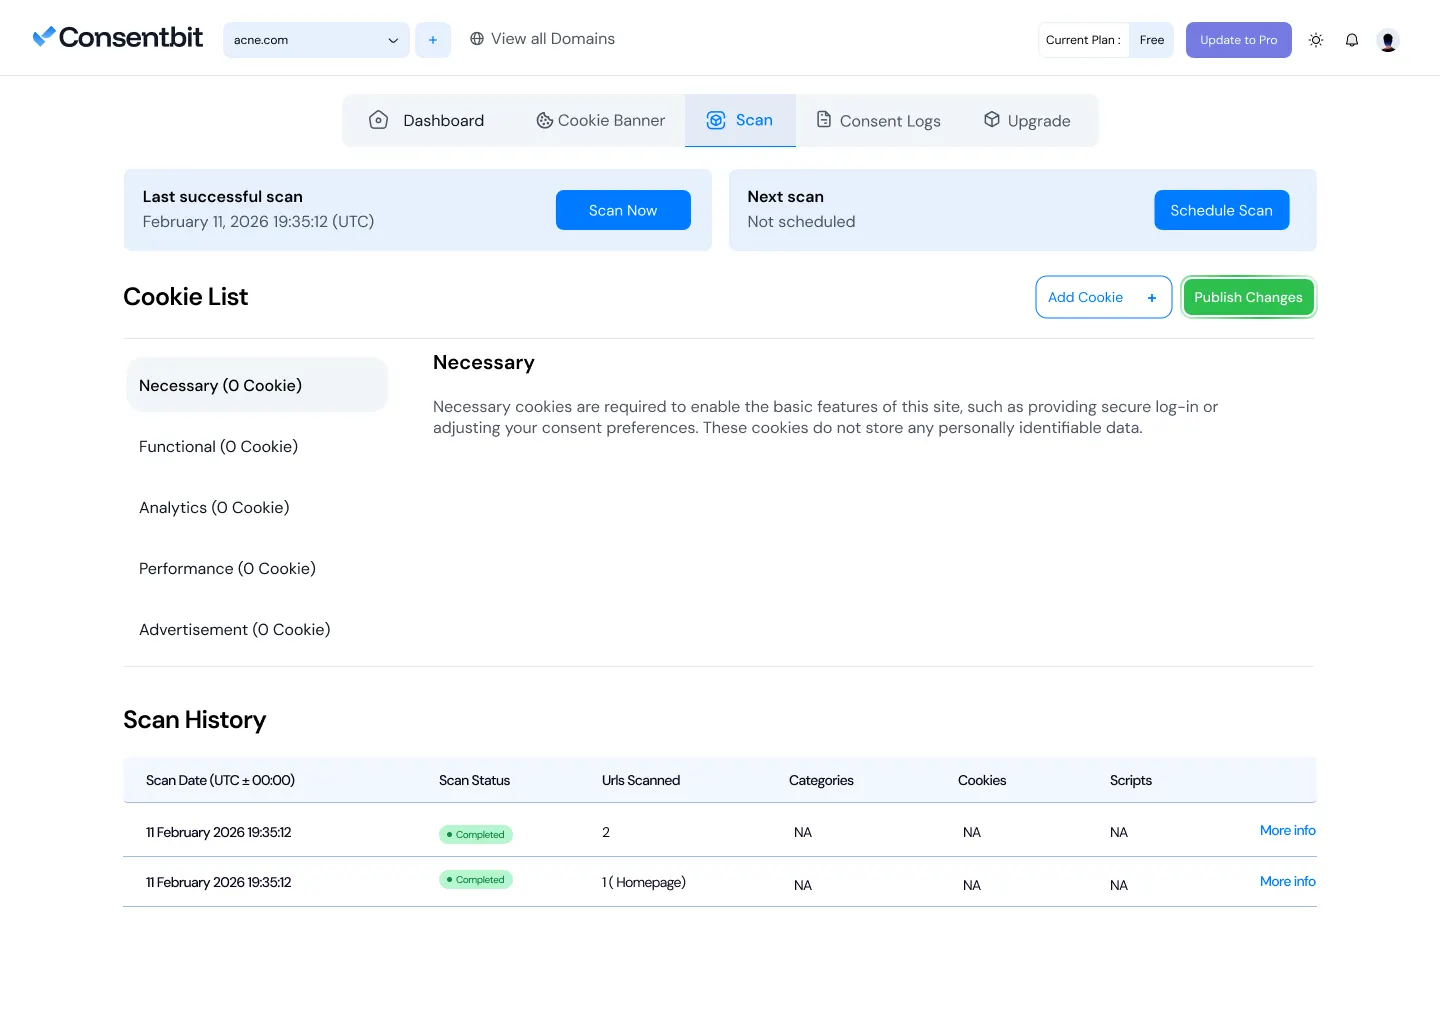This screenshot has height=1024, width=1440.
Task: Click the Dashboard home icon
Action: click(378, 120)
